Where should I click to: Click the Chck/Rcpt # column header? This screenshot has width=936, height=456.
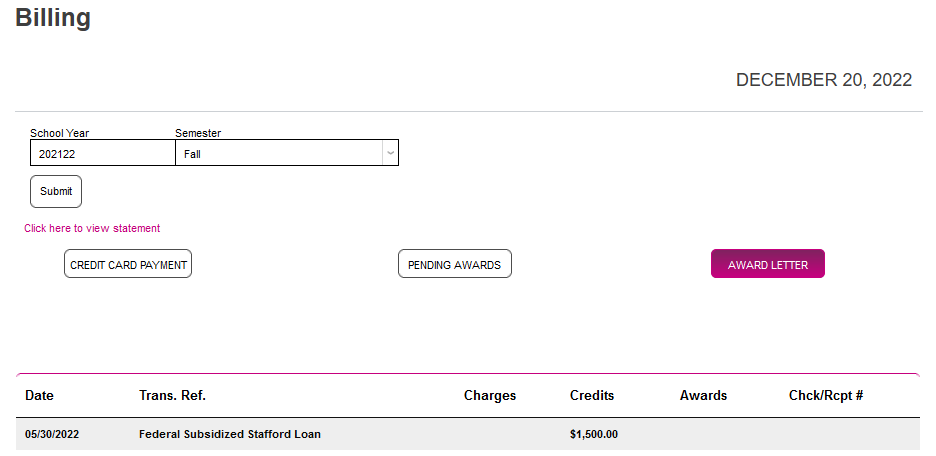826,395
